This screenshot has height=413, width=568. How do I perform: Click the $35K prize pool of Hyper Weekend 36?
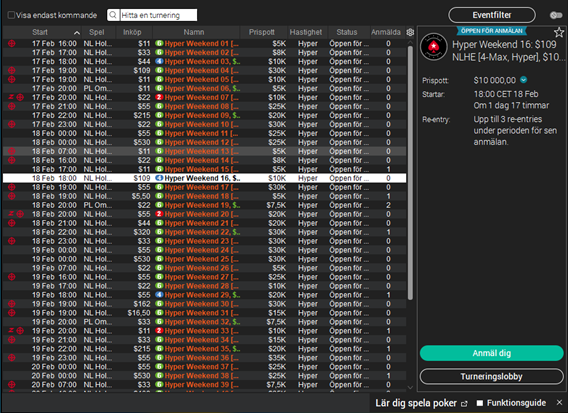277,358
